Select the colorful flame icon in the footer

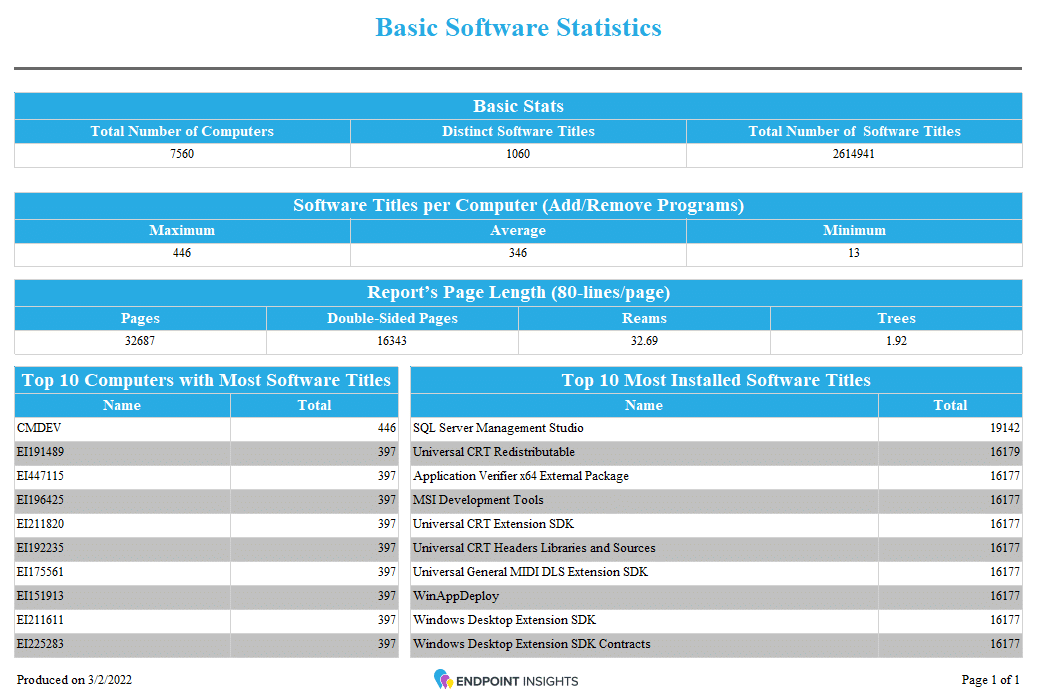click(444, 680)
